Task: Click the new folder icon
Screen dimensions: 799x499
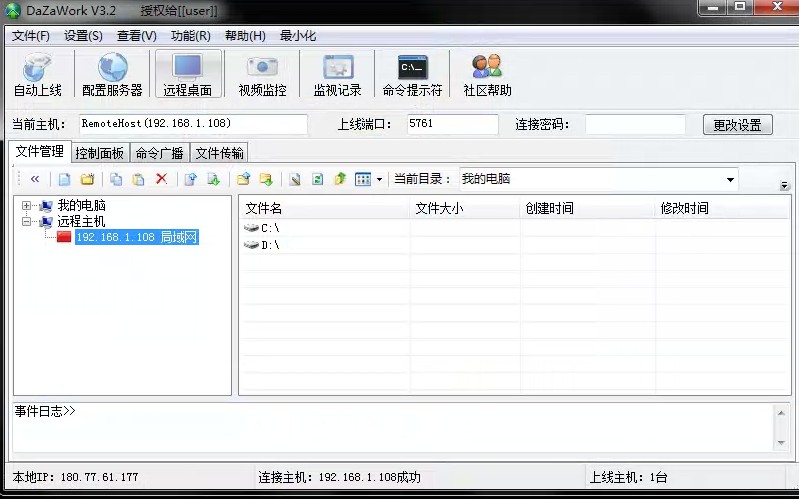Action: 88,179
